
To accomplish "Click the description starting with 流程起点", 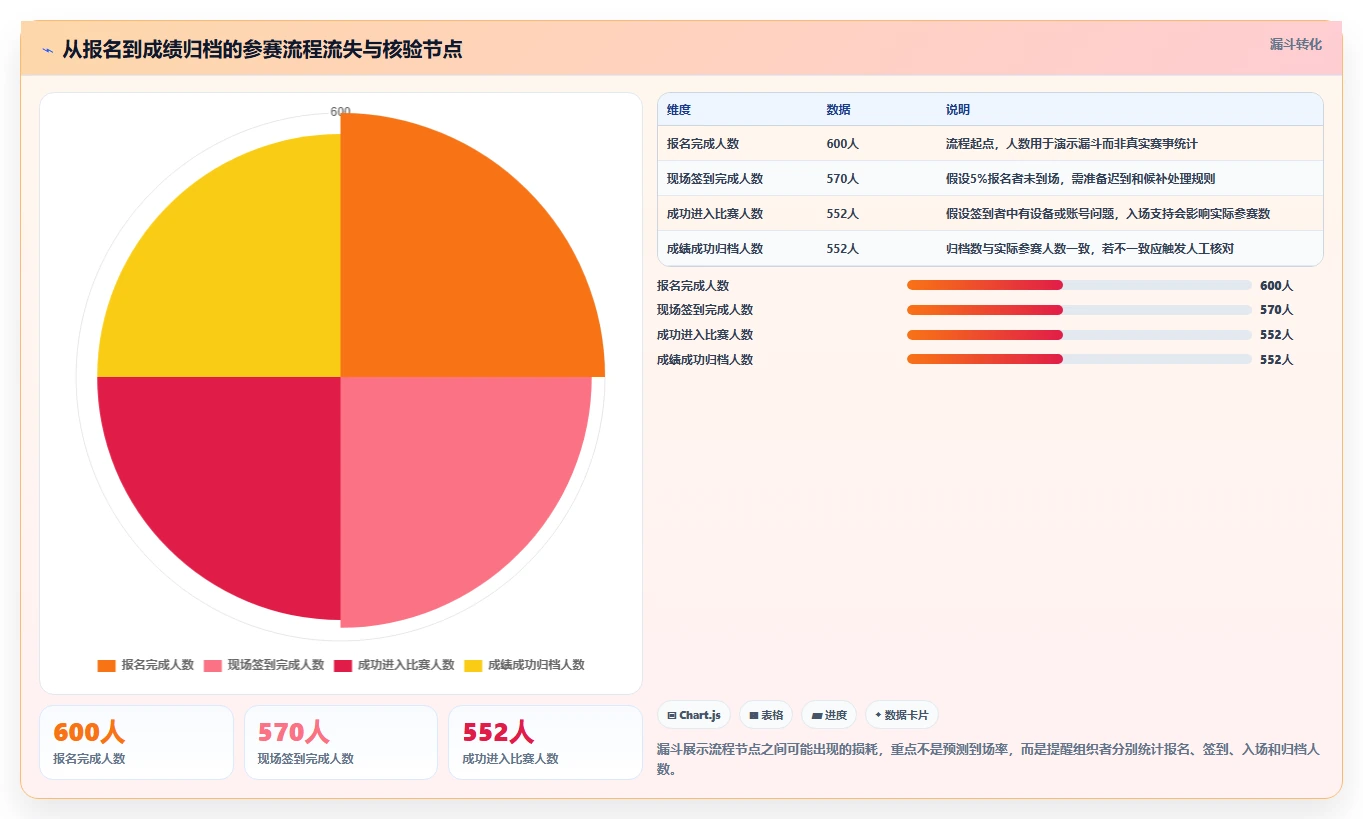I will coord(1072,144).
